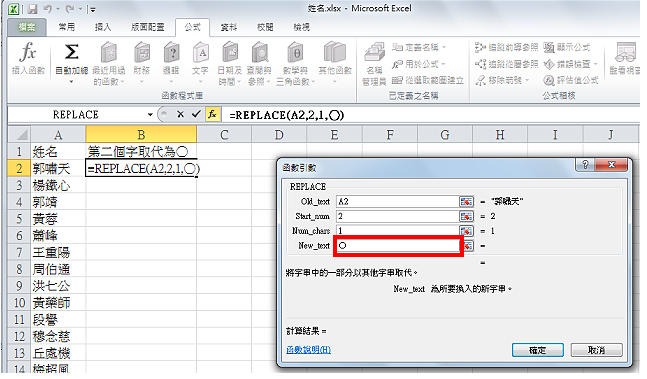Expand AutoSum dropdown arrow
This screenshot has height=379, width=647.
tap(71, 82)
